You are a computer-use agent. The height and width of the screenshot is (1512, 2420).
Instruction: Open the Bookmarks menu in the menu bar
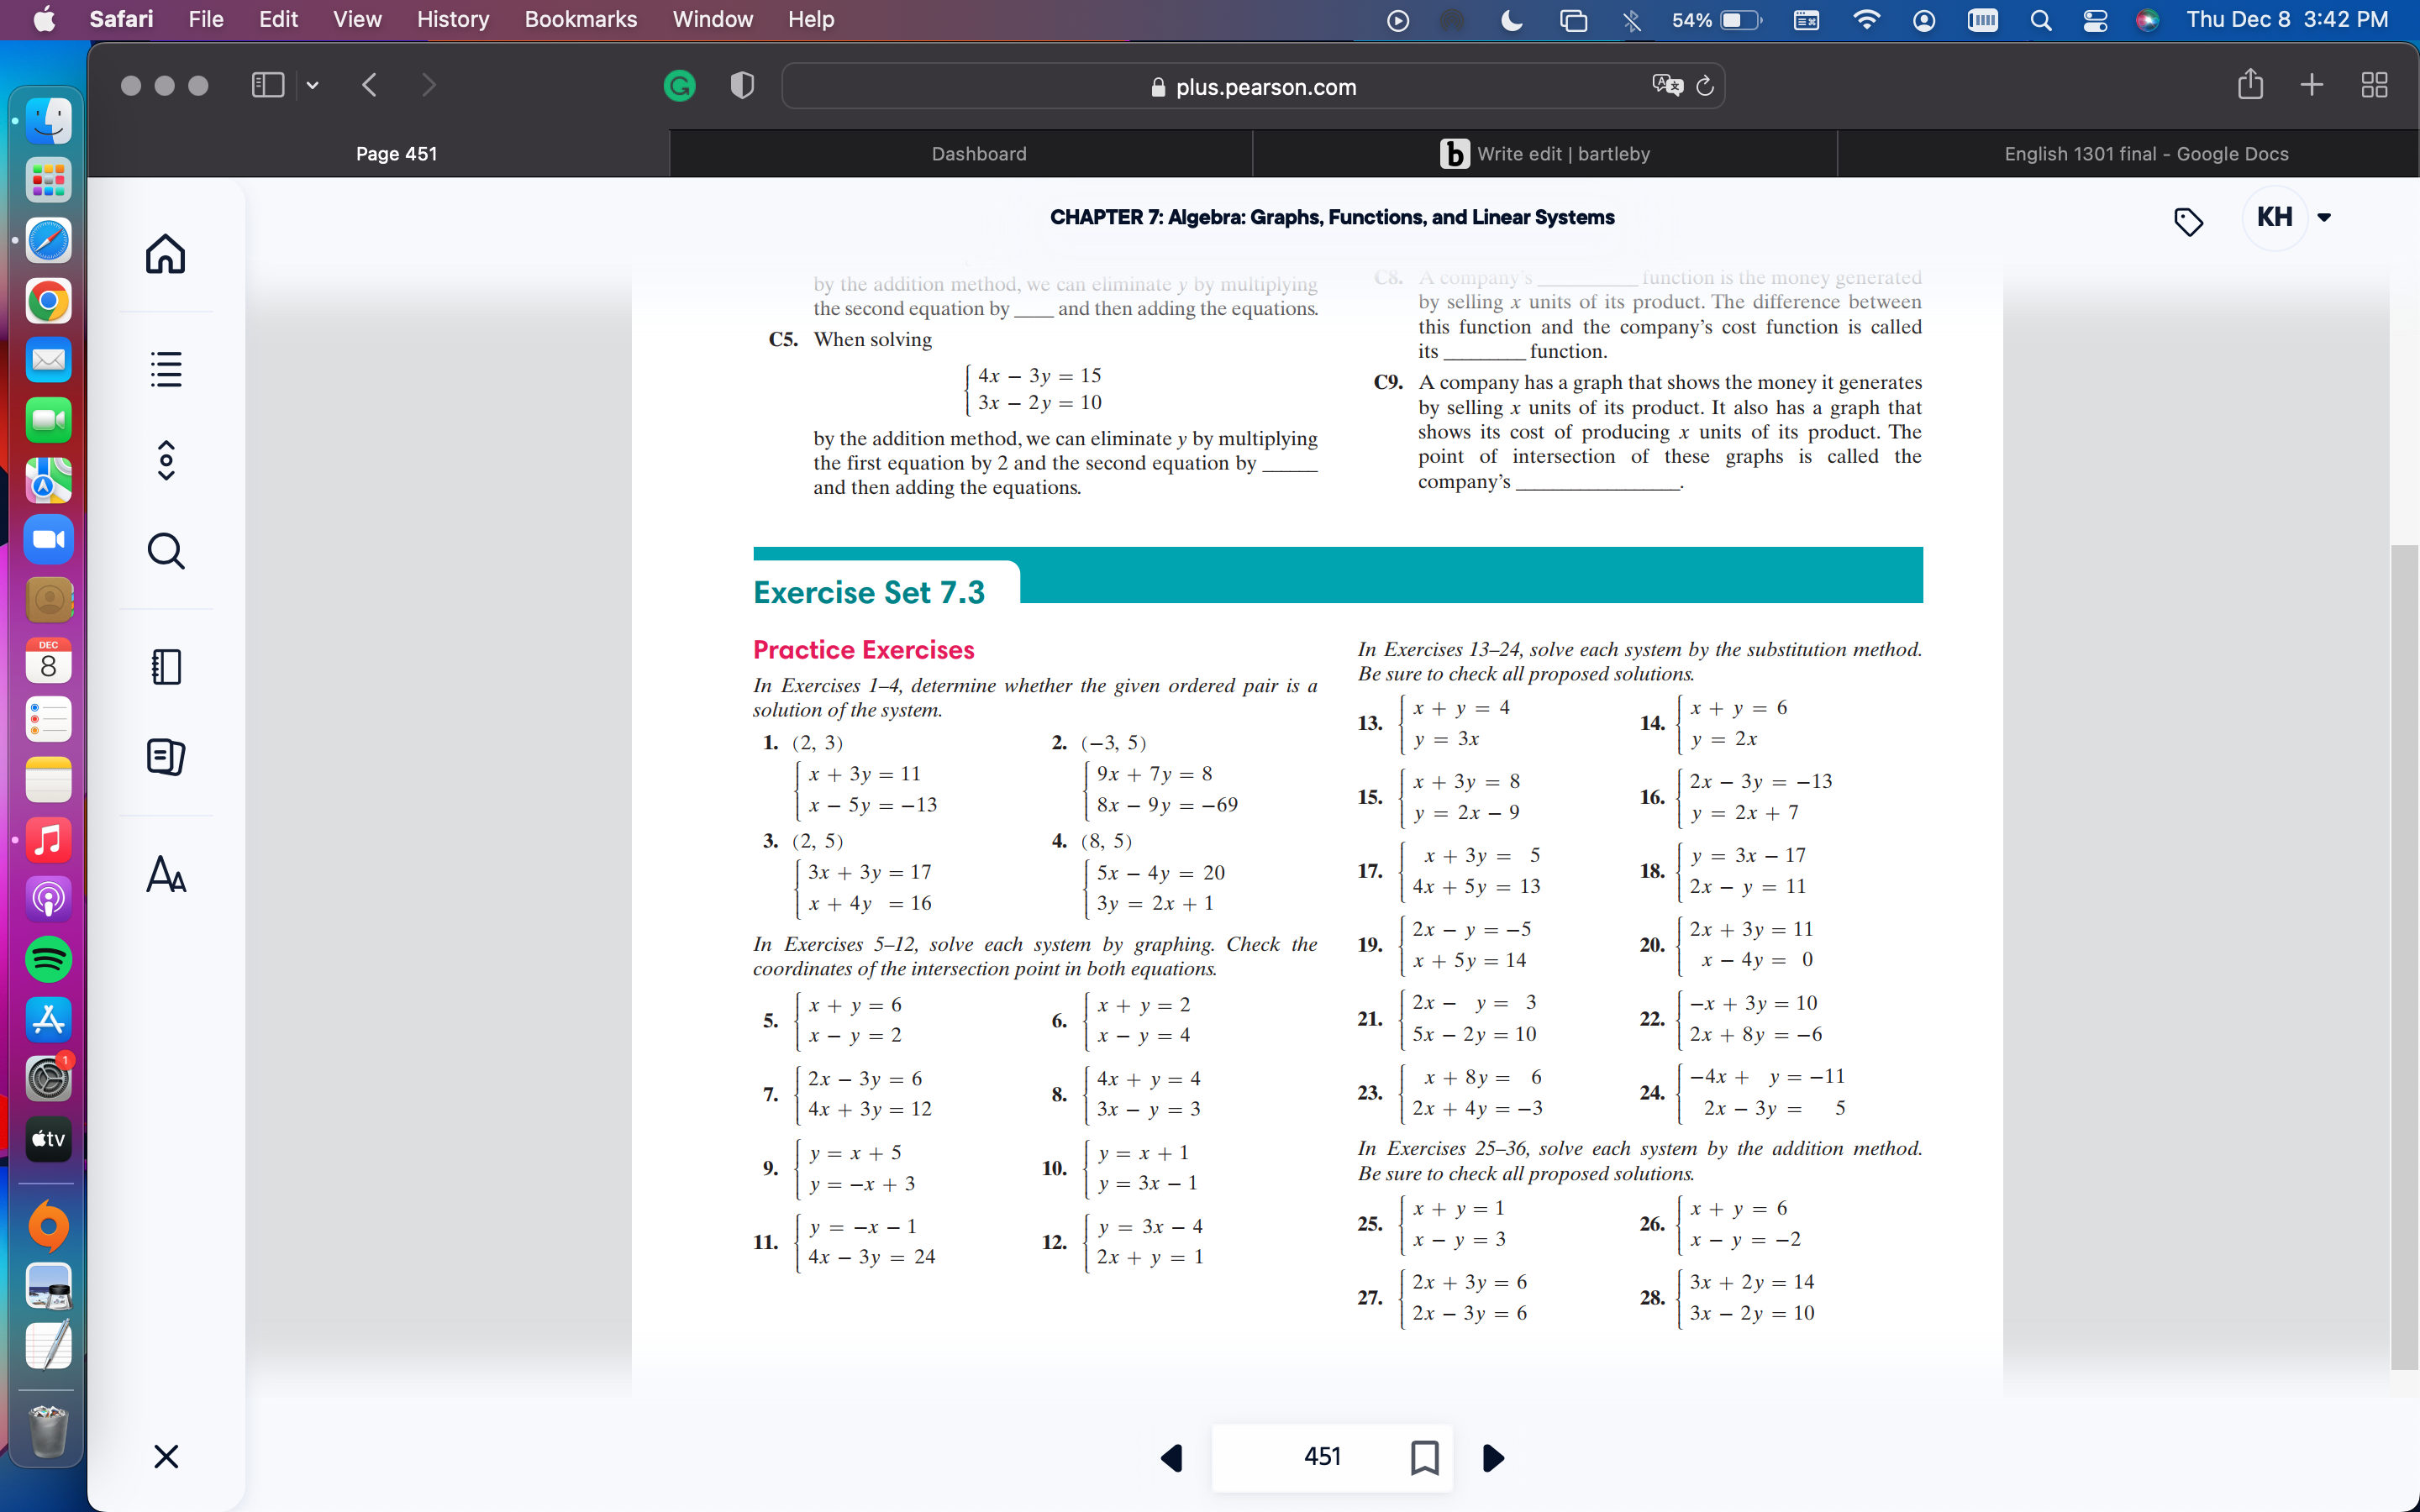tap(580, 19)
